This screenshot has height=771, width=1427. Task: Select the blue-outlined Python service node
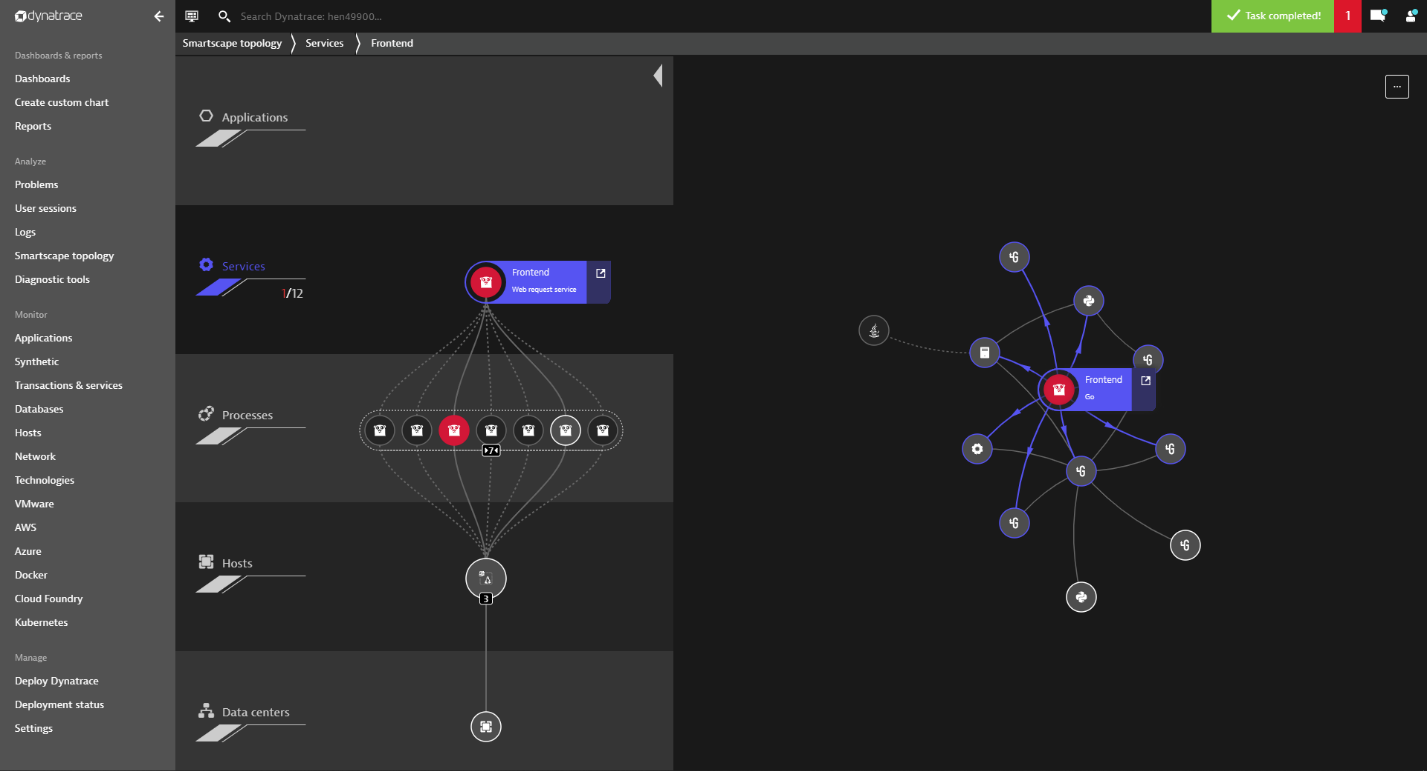pos(1089,301)
